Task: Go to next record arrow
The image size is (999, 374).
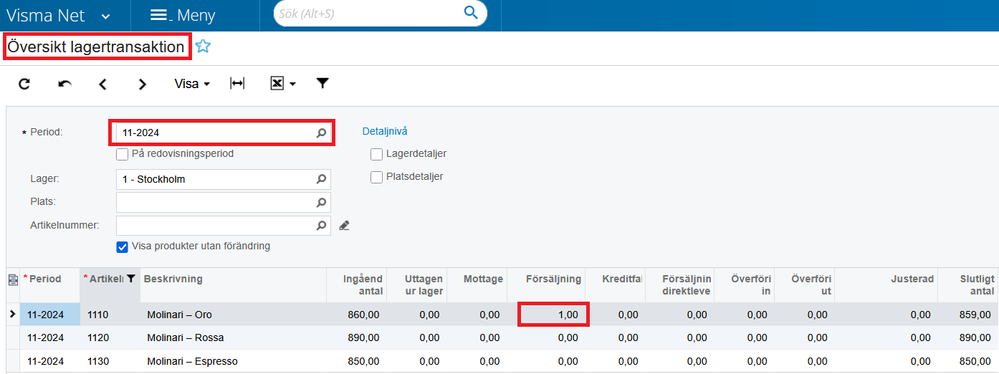Action: (143, 84)
